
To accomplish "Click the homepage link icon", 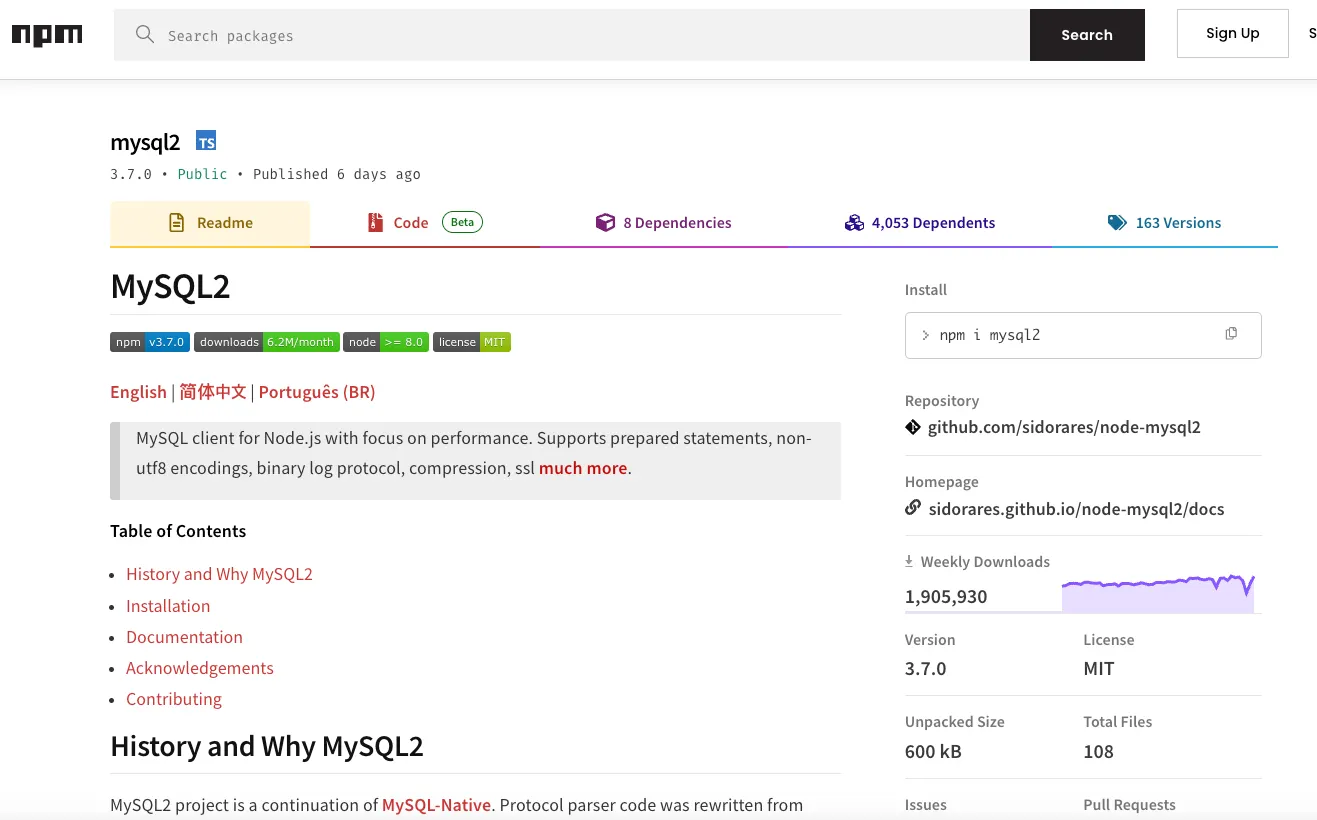I will [913, 508].
